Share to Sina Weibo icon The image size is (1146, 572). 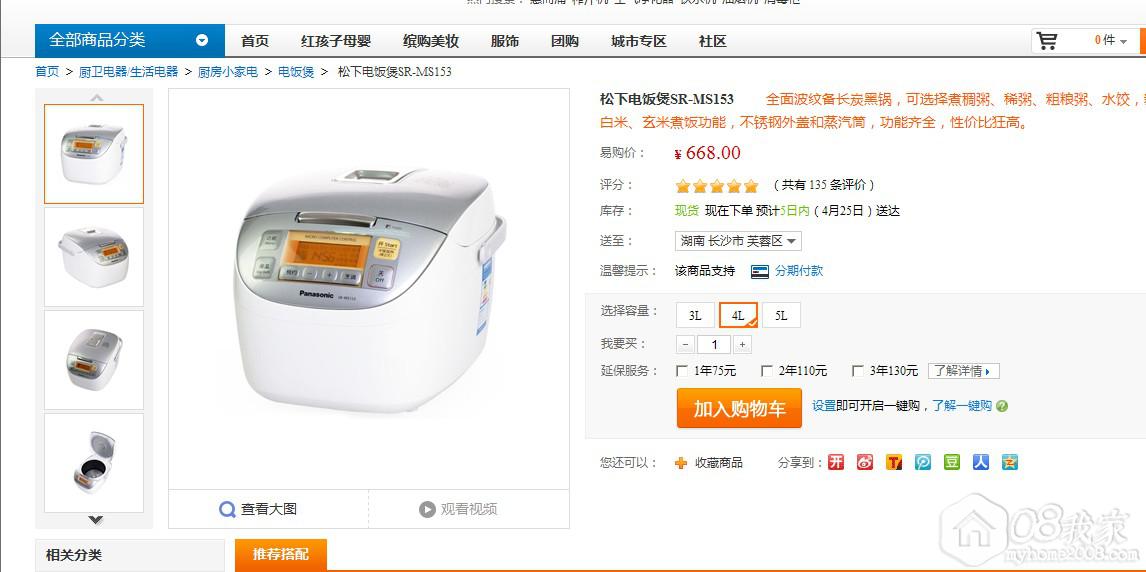[865, 462]
